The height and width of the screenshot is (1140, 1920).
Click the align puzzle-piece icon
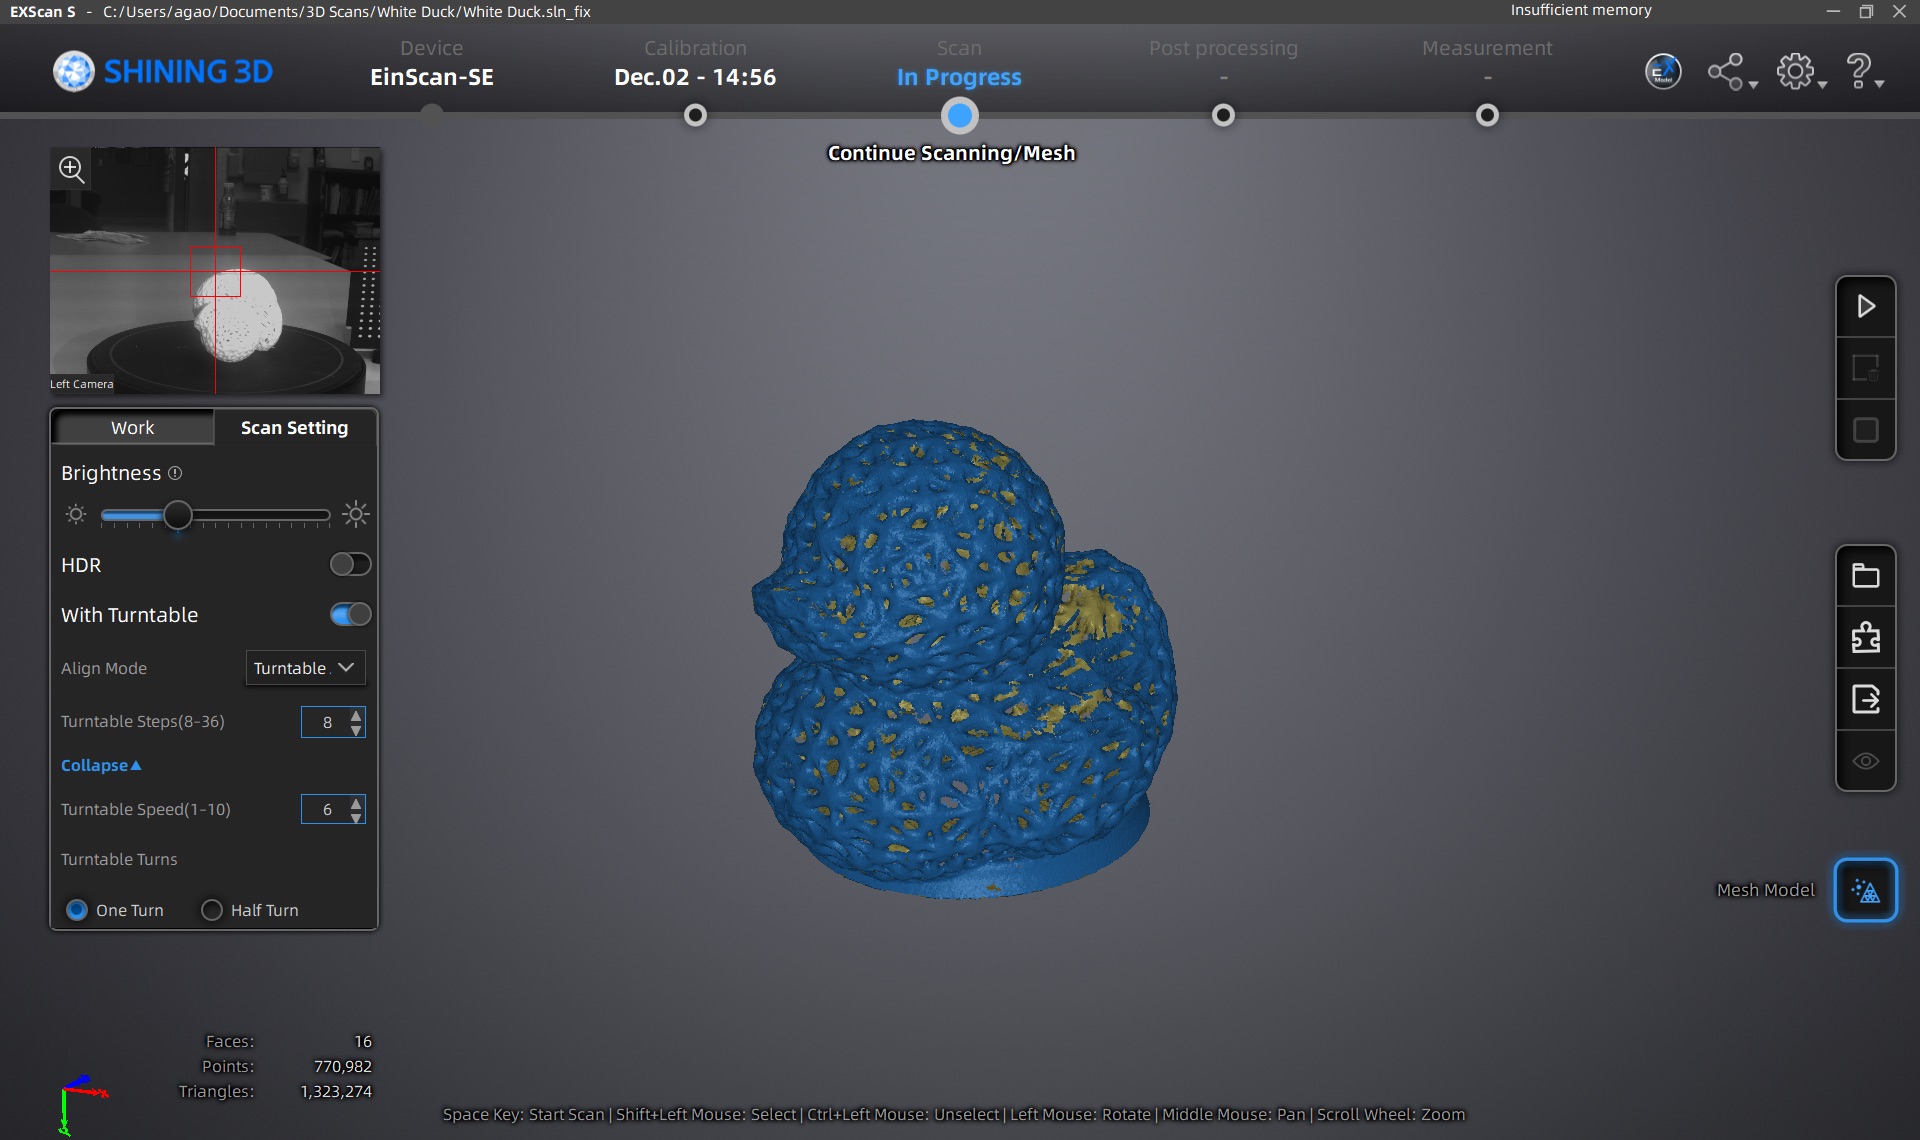[1865, 637]
